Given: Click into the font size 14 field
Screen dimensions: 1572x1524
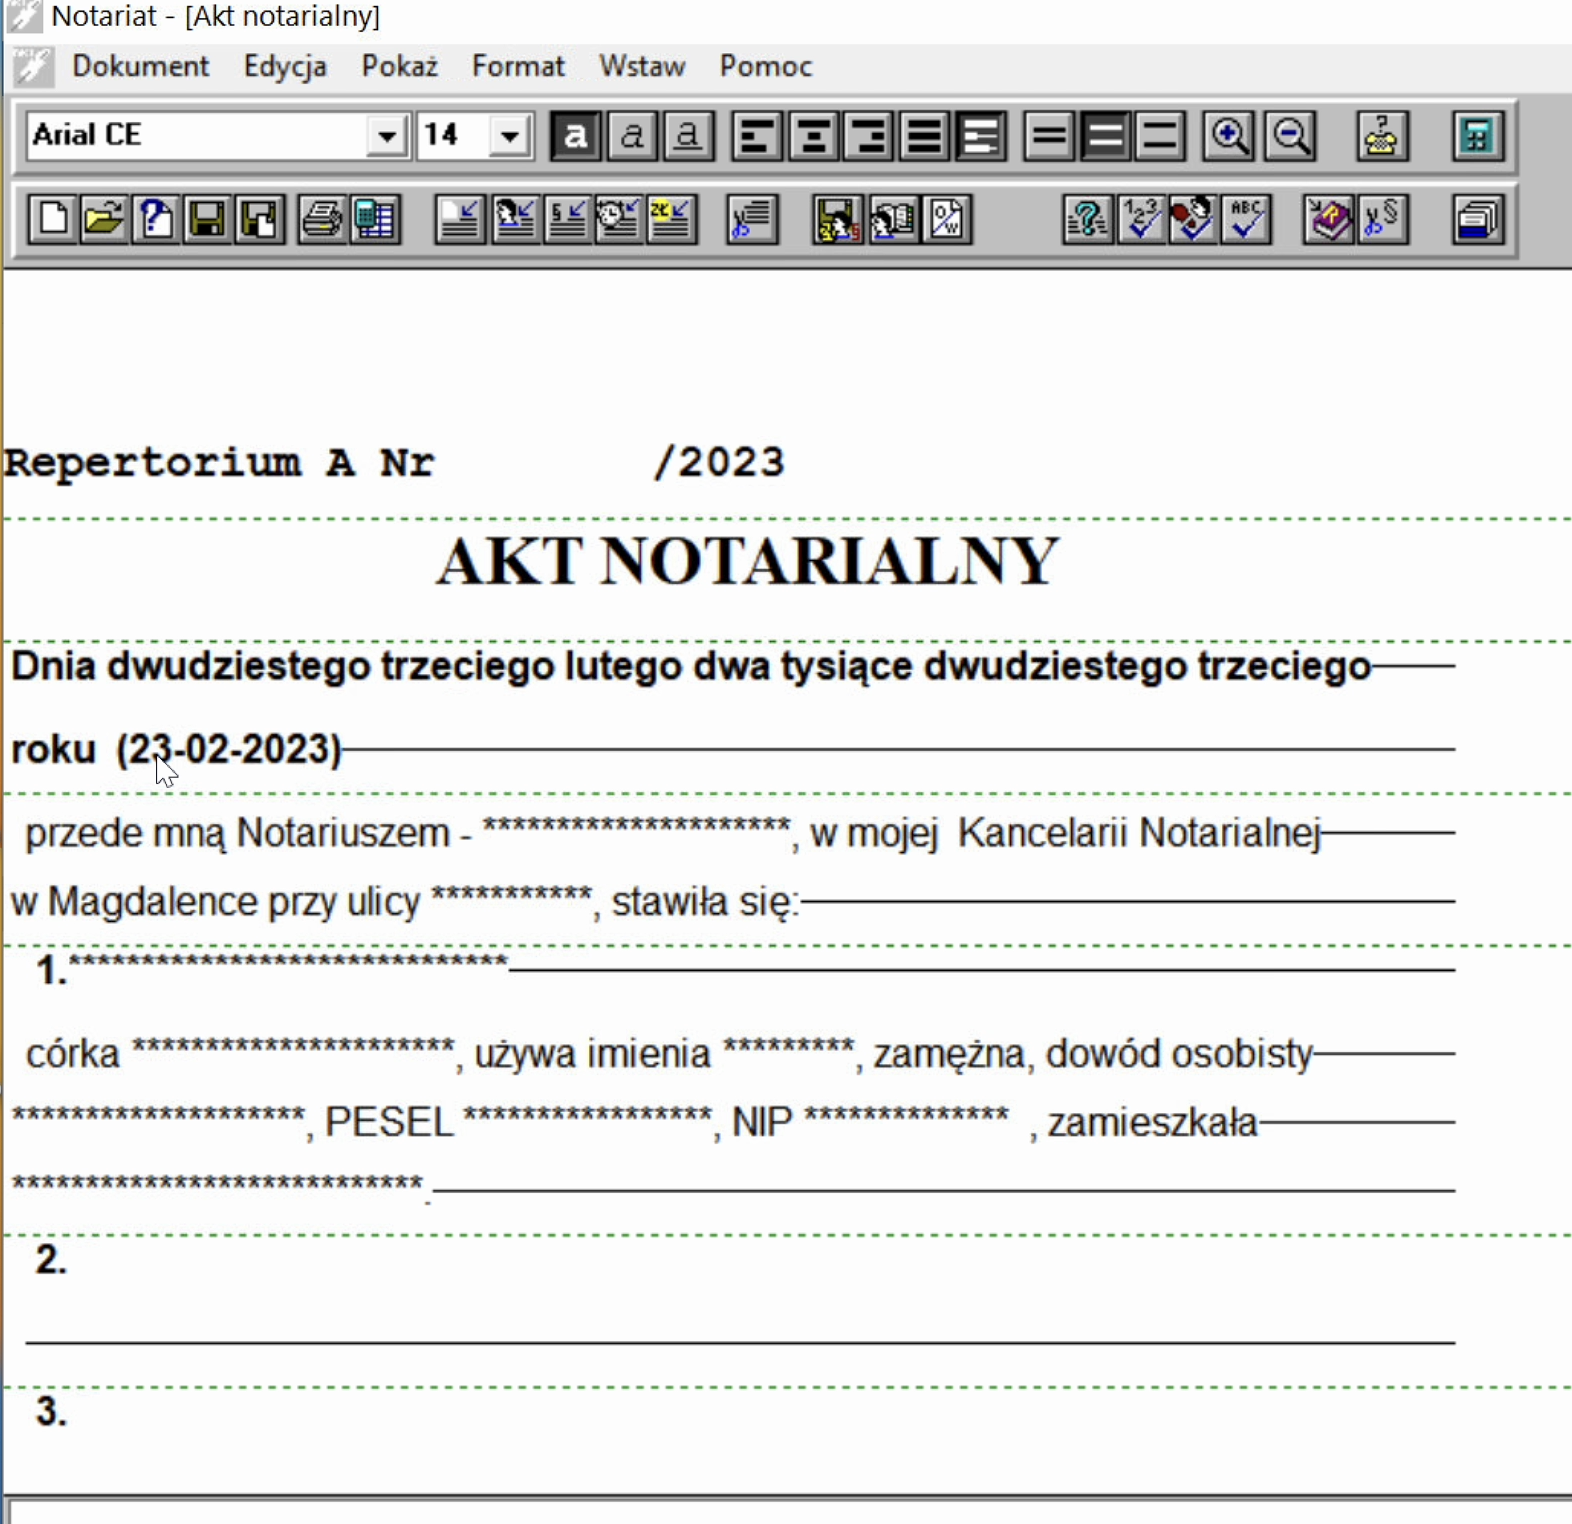Looking at the screenshot, I should [454, 135].
